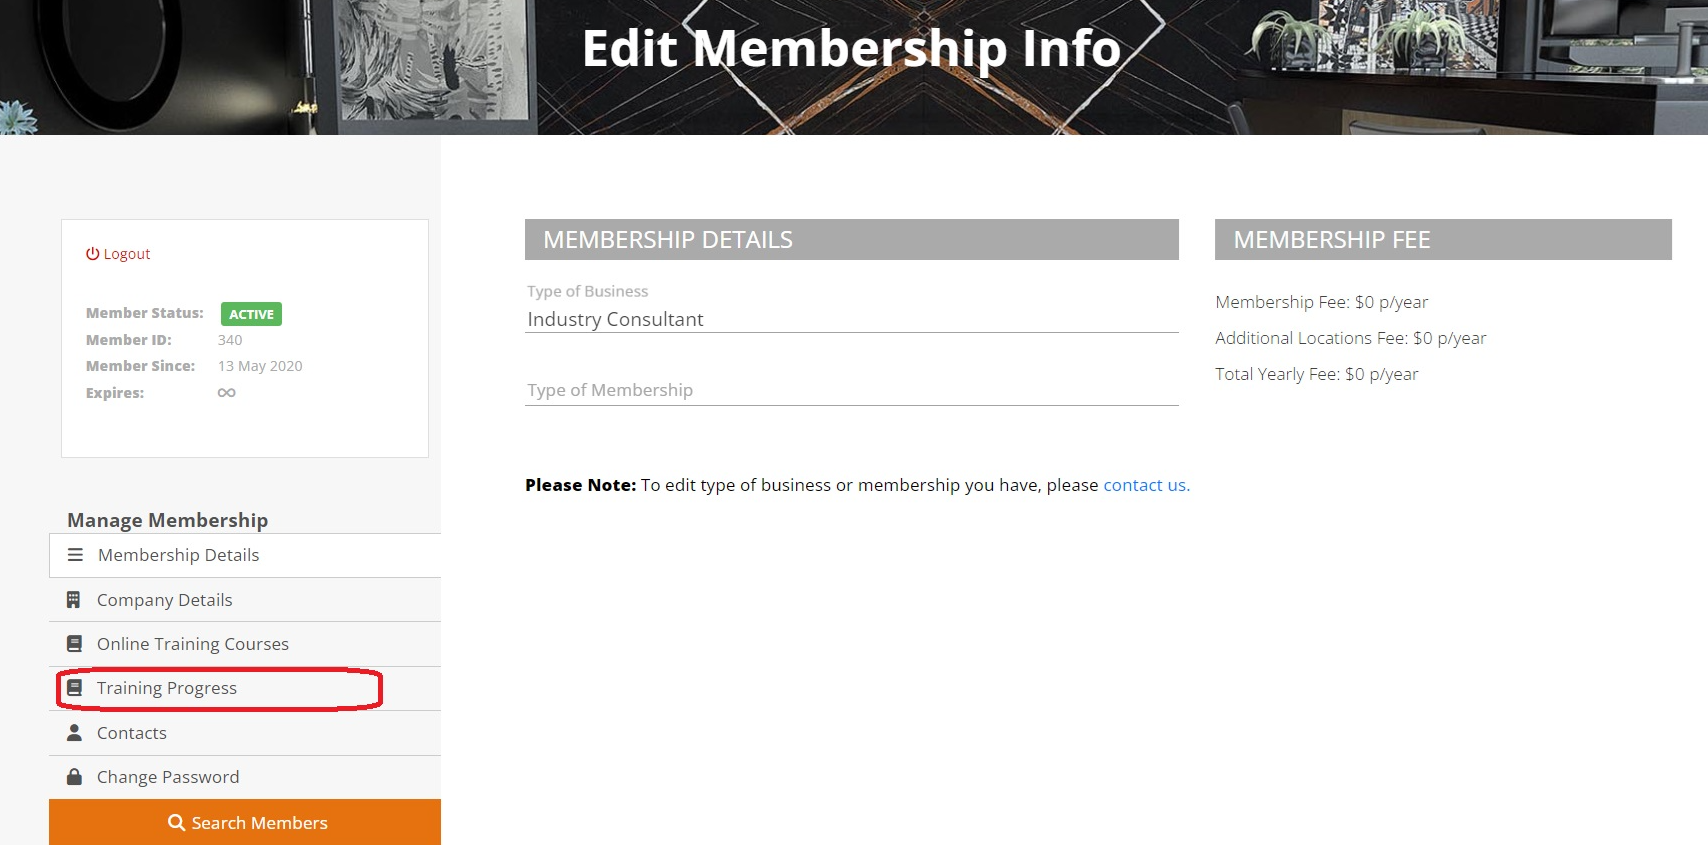The image size is (1708, 845).
Task: Click the Training Progress book icon
Action: pyautogui.click(x=74, y=688)
